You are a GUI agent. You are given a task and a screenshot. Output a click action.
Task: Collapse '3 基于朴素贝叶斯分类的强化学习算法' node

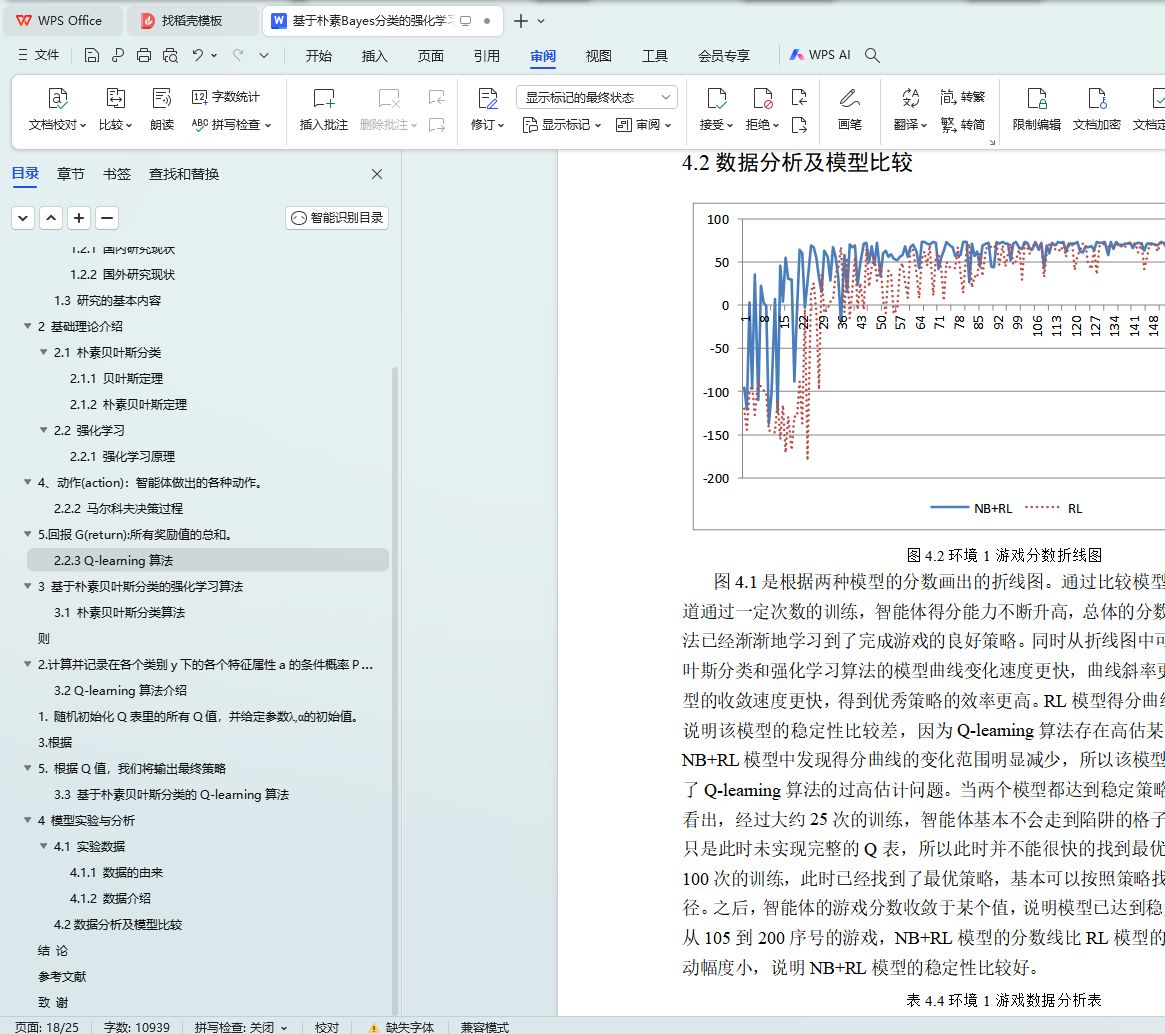(x=27, y=586)
